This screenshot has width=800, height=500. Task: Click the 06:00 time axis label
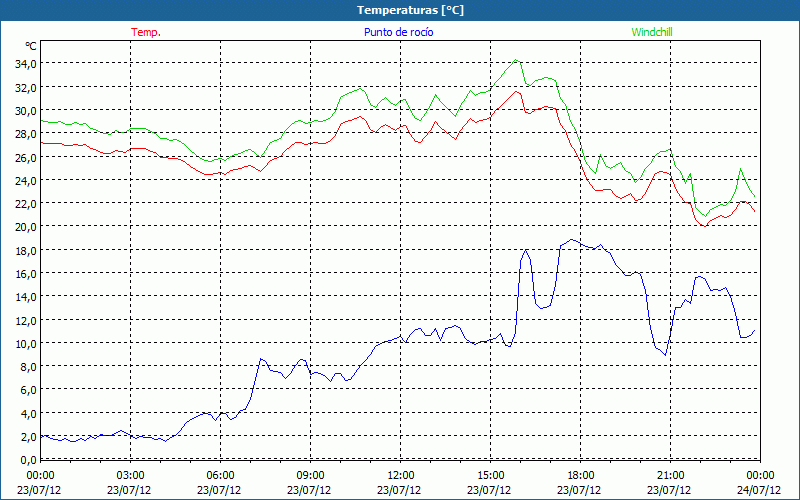220,475
